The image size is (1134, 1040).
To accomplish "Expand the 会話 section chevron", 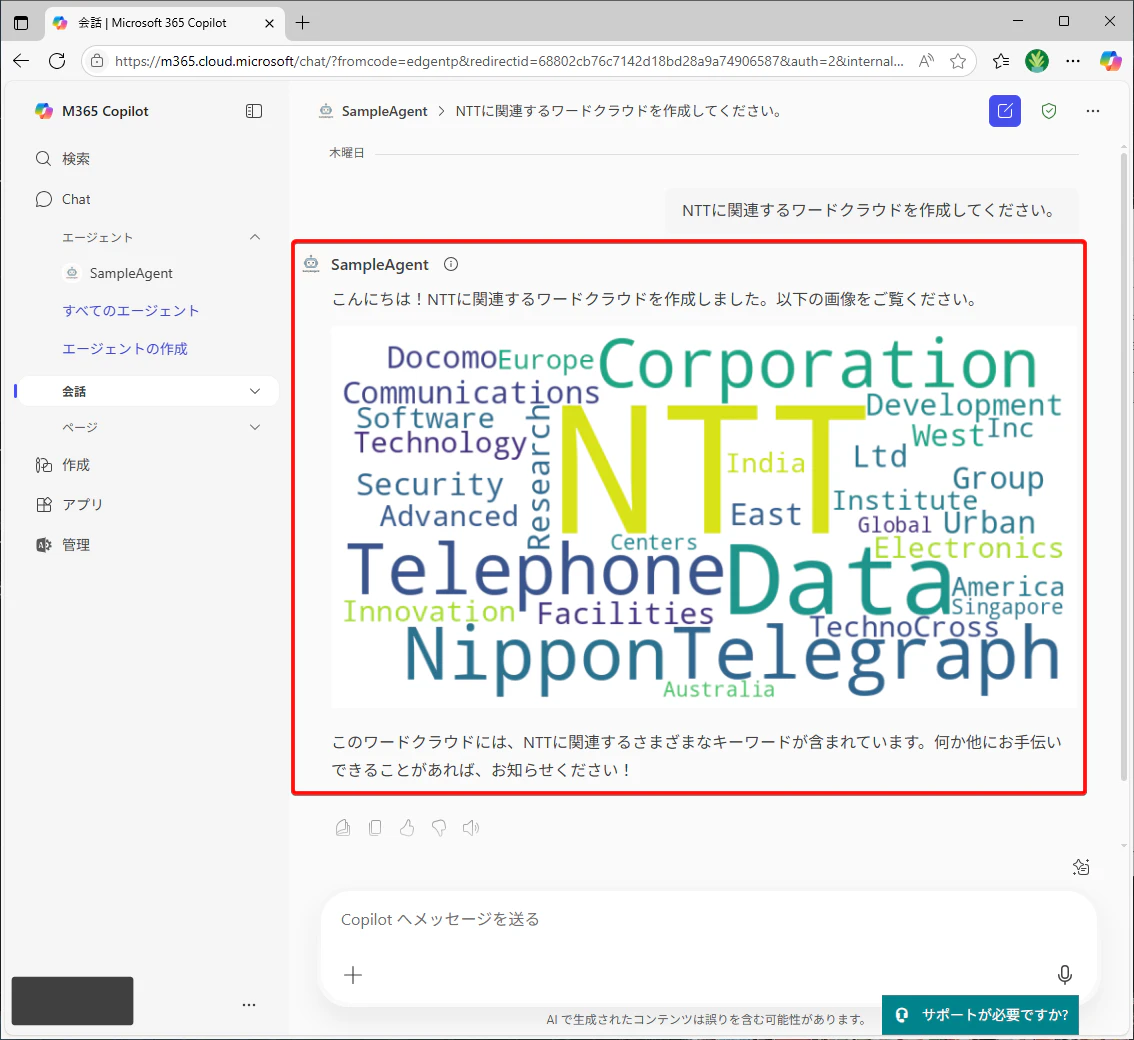I will coord(255,391).
